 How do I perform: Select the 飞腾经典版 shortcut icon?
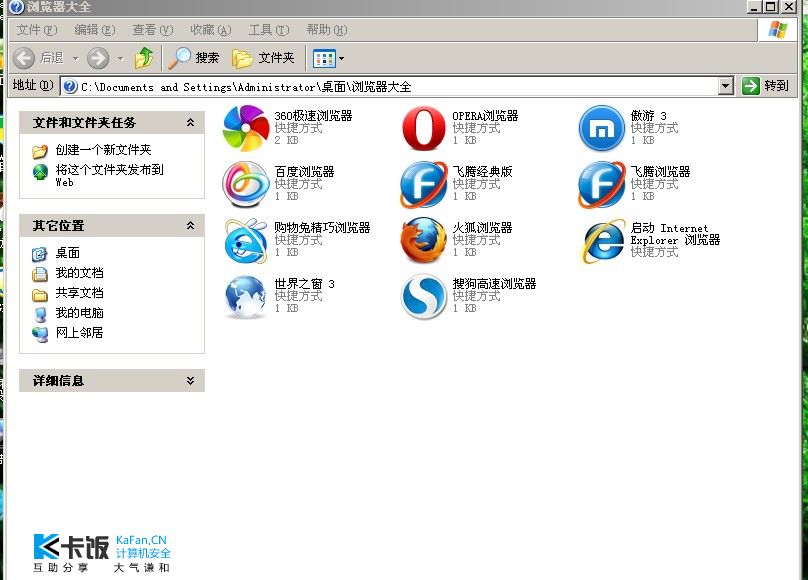pos(424,184)
